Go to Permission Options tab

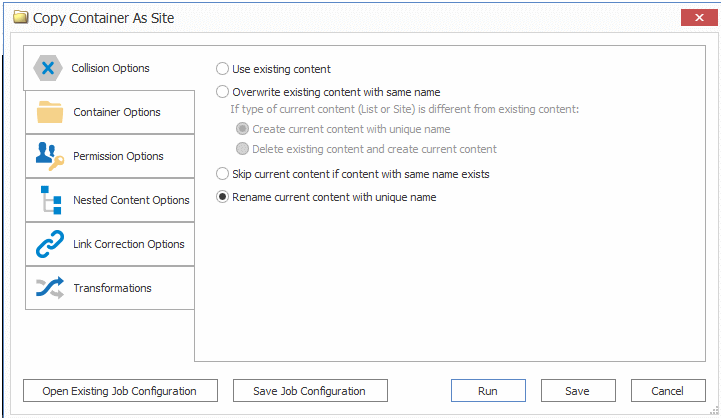pos(110,156)
